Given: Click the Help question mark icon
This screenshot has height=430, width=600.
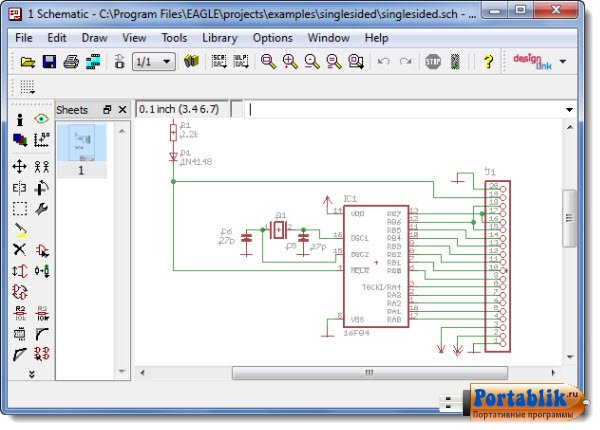Looking at the screenshot, I should pyautogui.click(x=488, y=62).
